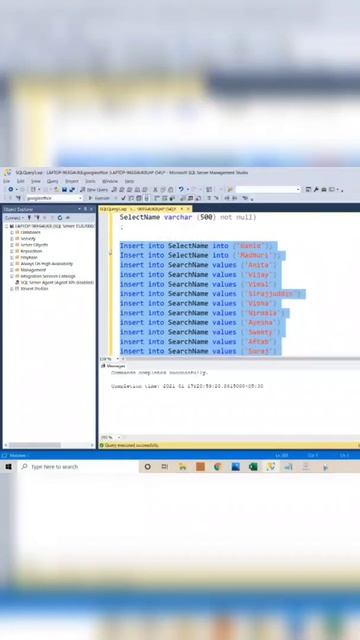Viewport: 360px width, 640px height.
Task: Collapse the server root node in Object Explorer
Action: [7, 226]
